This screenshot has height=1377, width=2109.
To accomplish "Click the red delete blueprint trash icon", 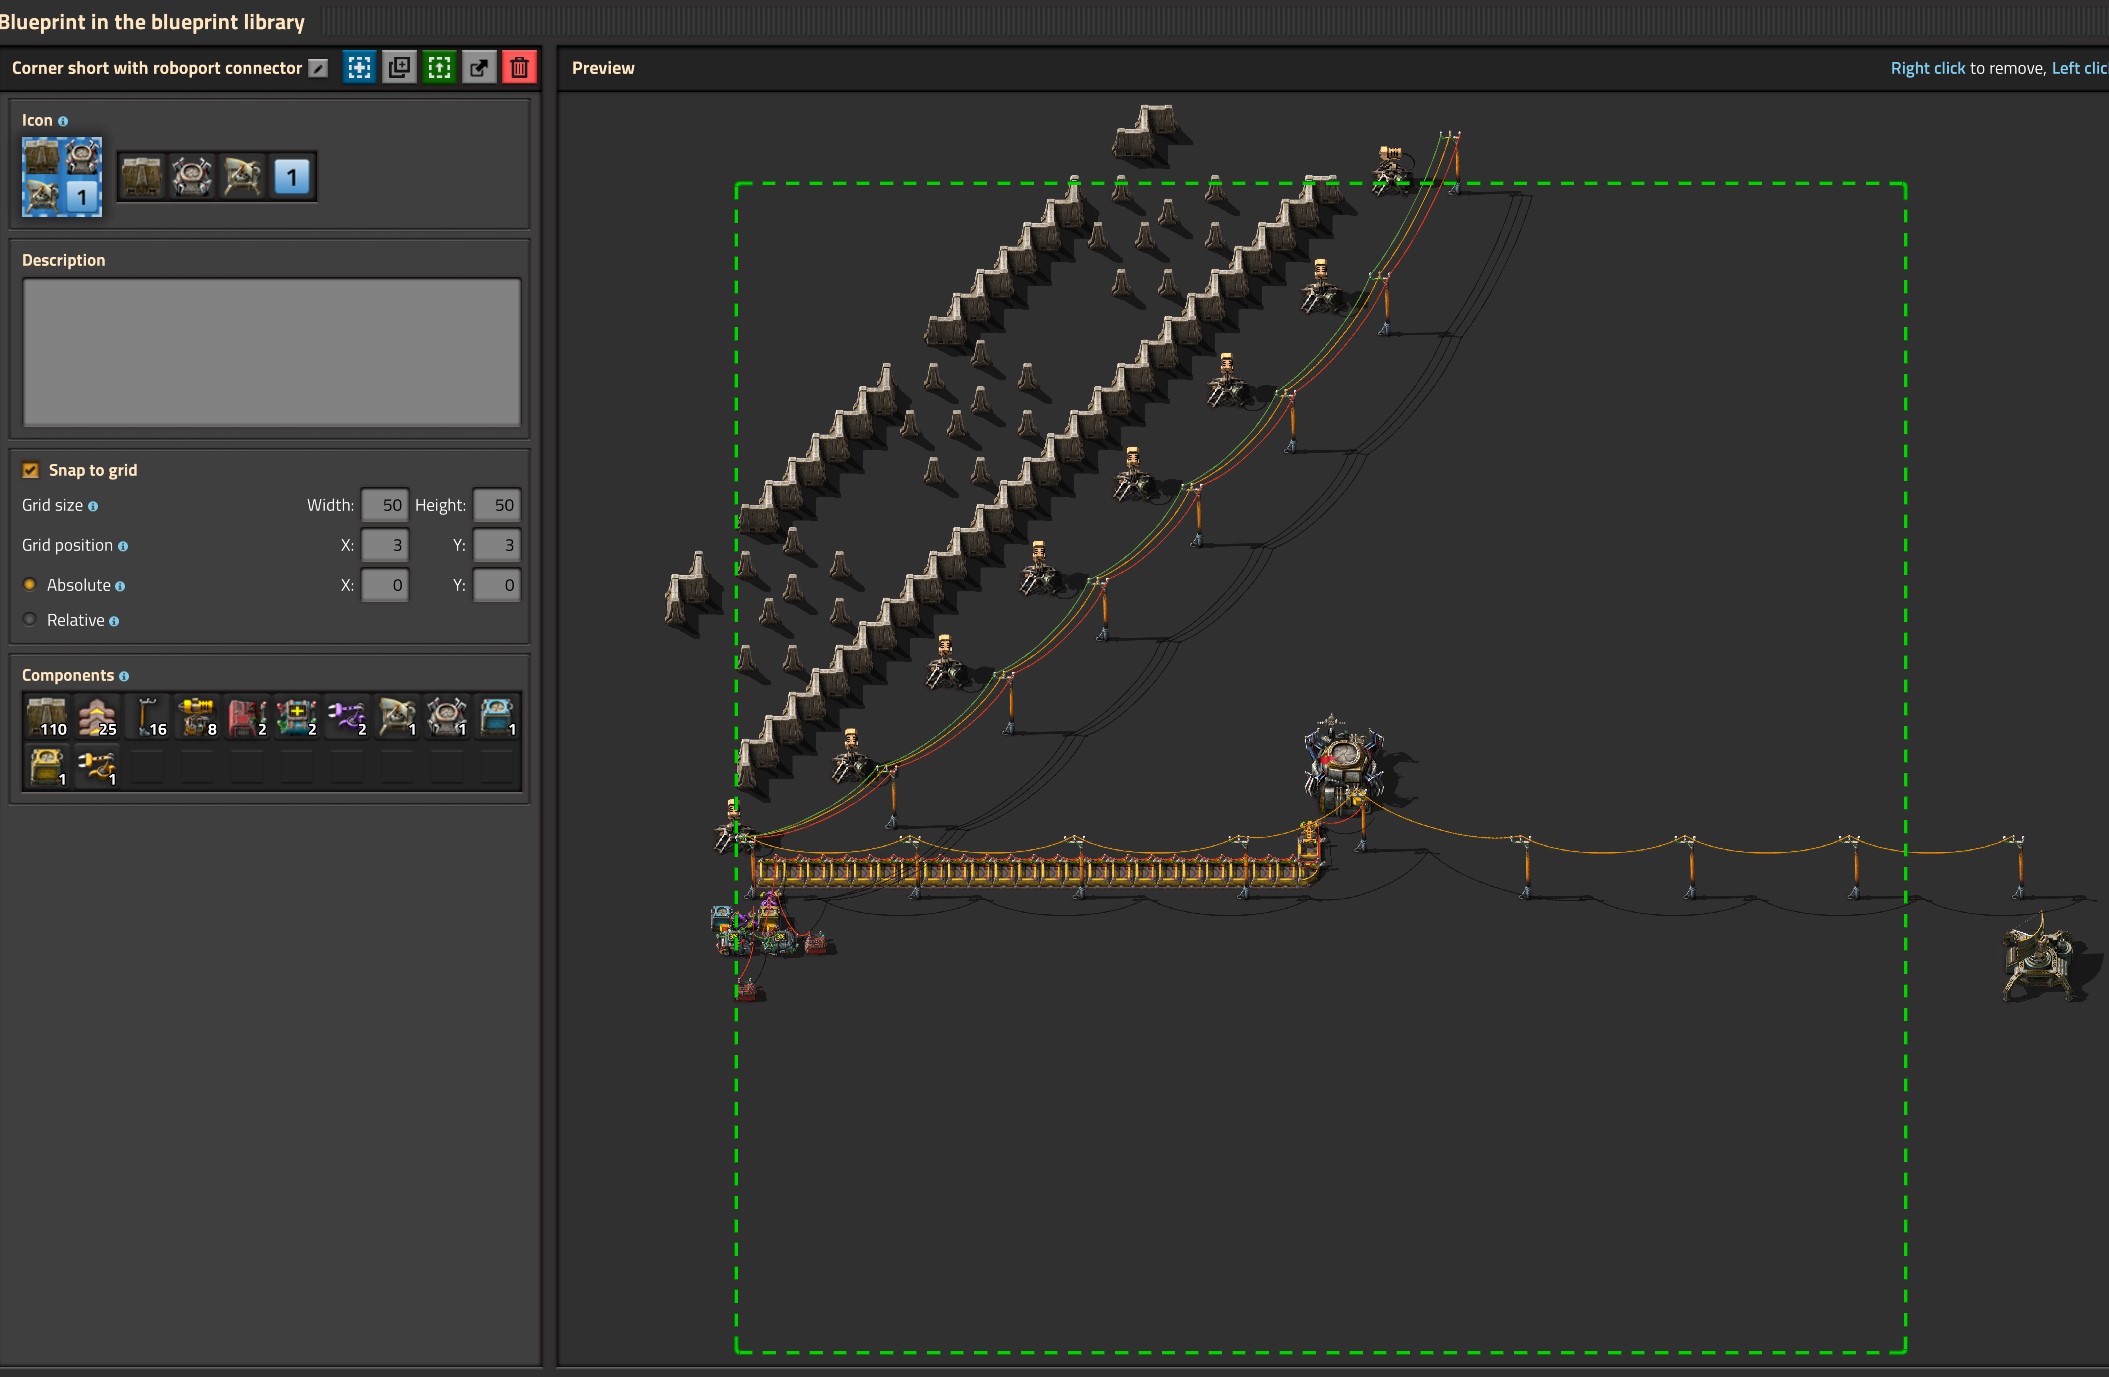I will click(x=521, y=68).
